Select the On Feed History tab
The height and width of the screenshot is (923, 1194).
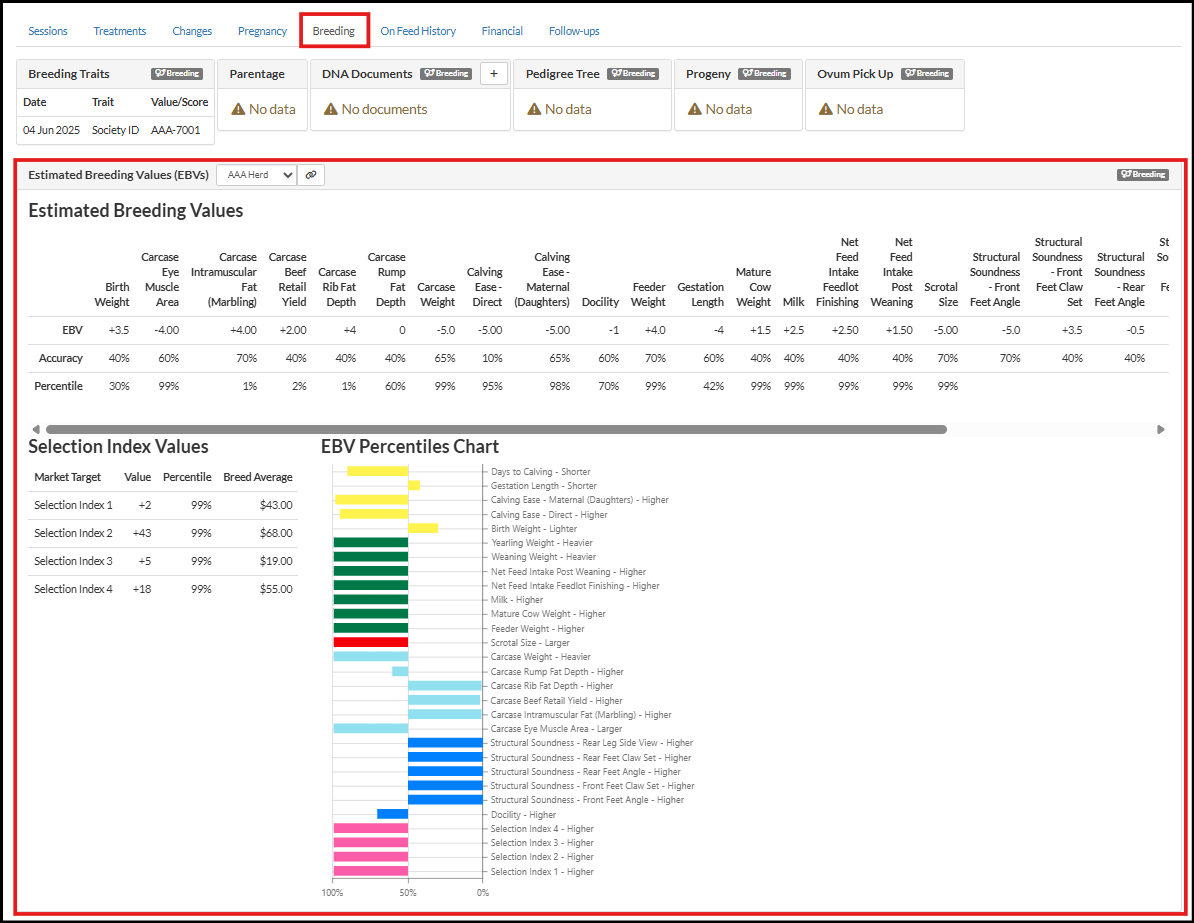418,31
